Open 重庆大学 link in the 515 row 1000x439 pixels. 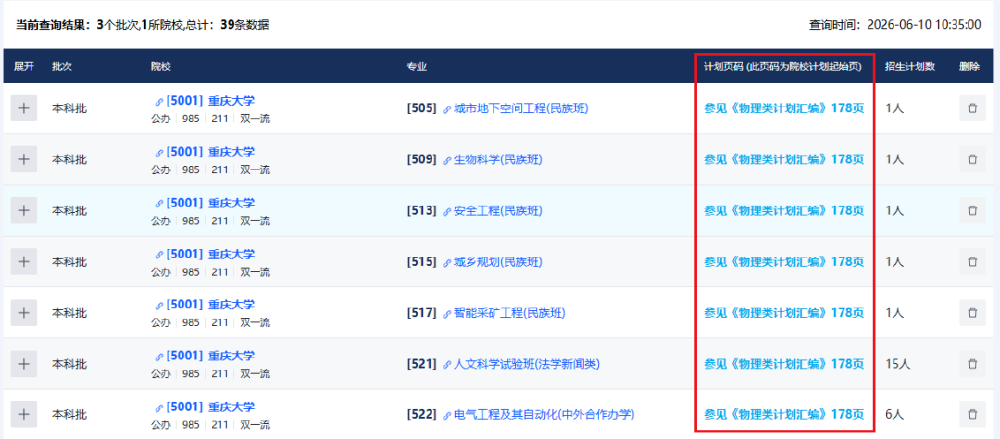click(205, 254)
